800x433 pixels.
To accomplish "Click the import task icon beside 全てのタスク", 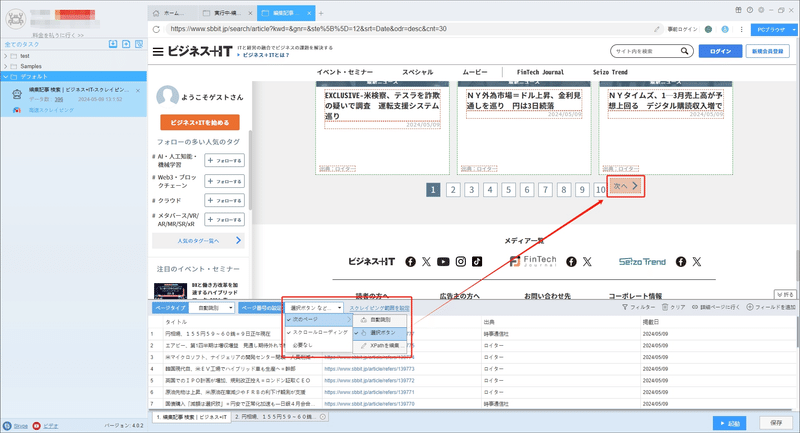I will pos(113,44).
